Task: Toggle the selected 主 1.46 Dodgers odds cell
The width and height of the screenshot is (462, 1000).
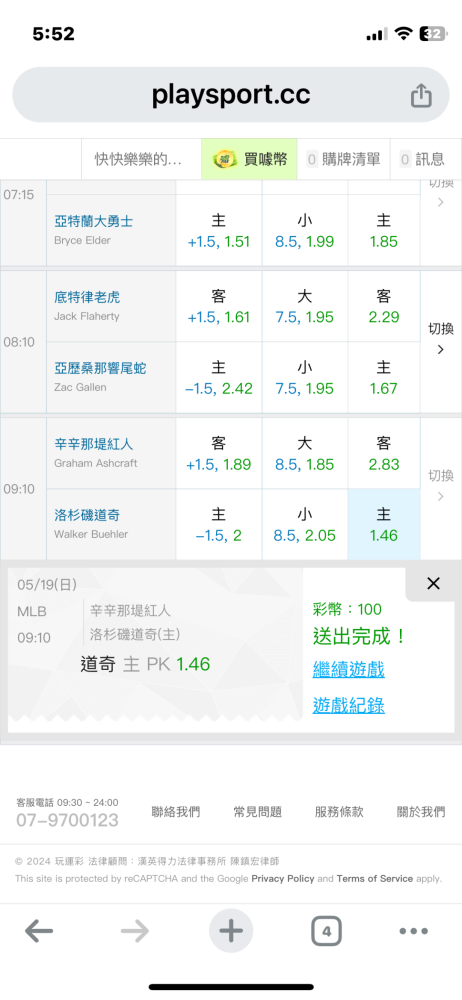Action: (384, 524)
